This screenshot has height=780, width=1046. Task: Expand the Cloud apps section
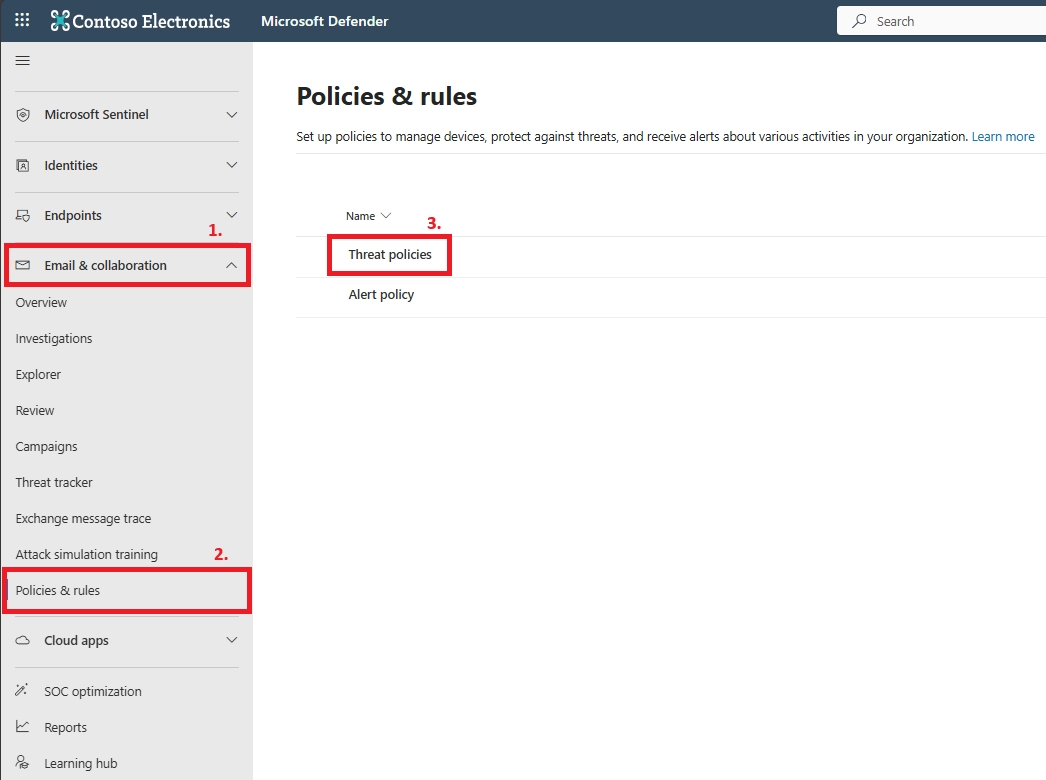coord(232,640)
